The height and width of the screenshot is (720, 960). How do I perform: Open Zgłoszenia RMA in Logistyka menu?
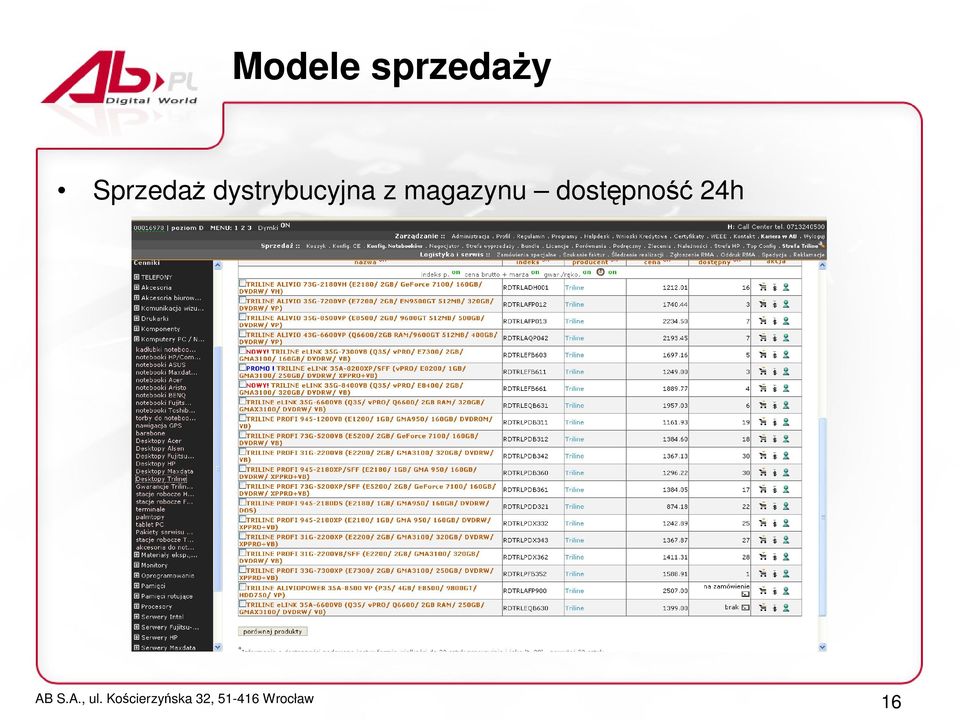tap(692, 255)
